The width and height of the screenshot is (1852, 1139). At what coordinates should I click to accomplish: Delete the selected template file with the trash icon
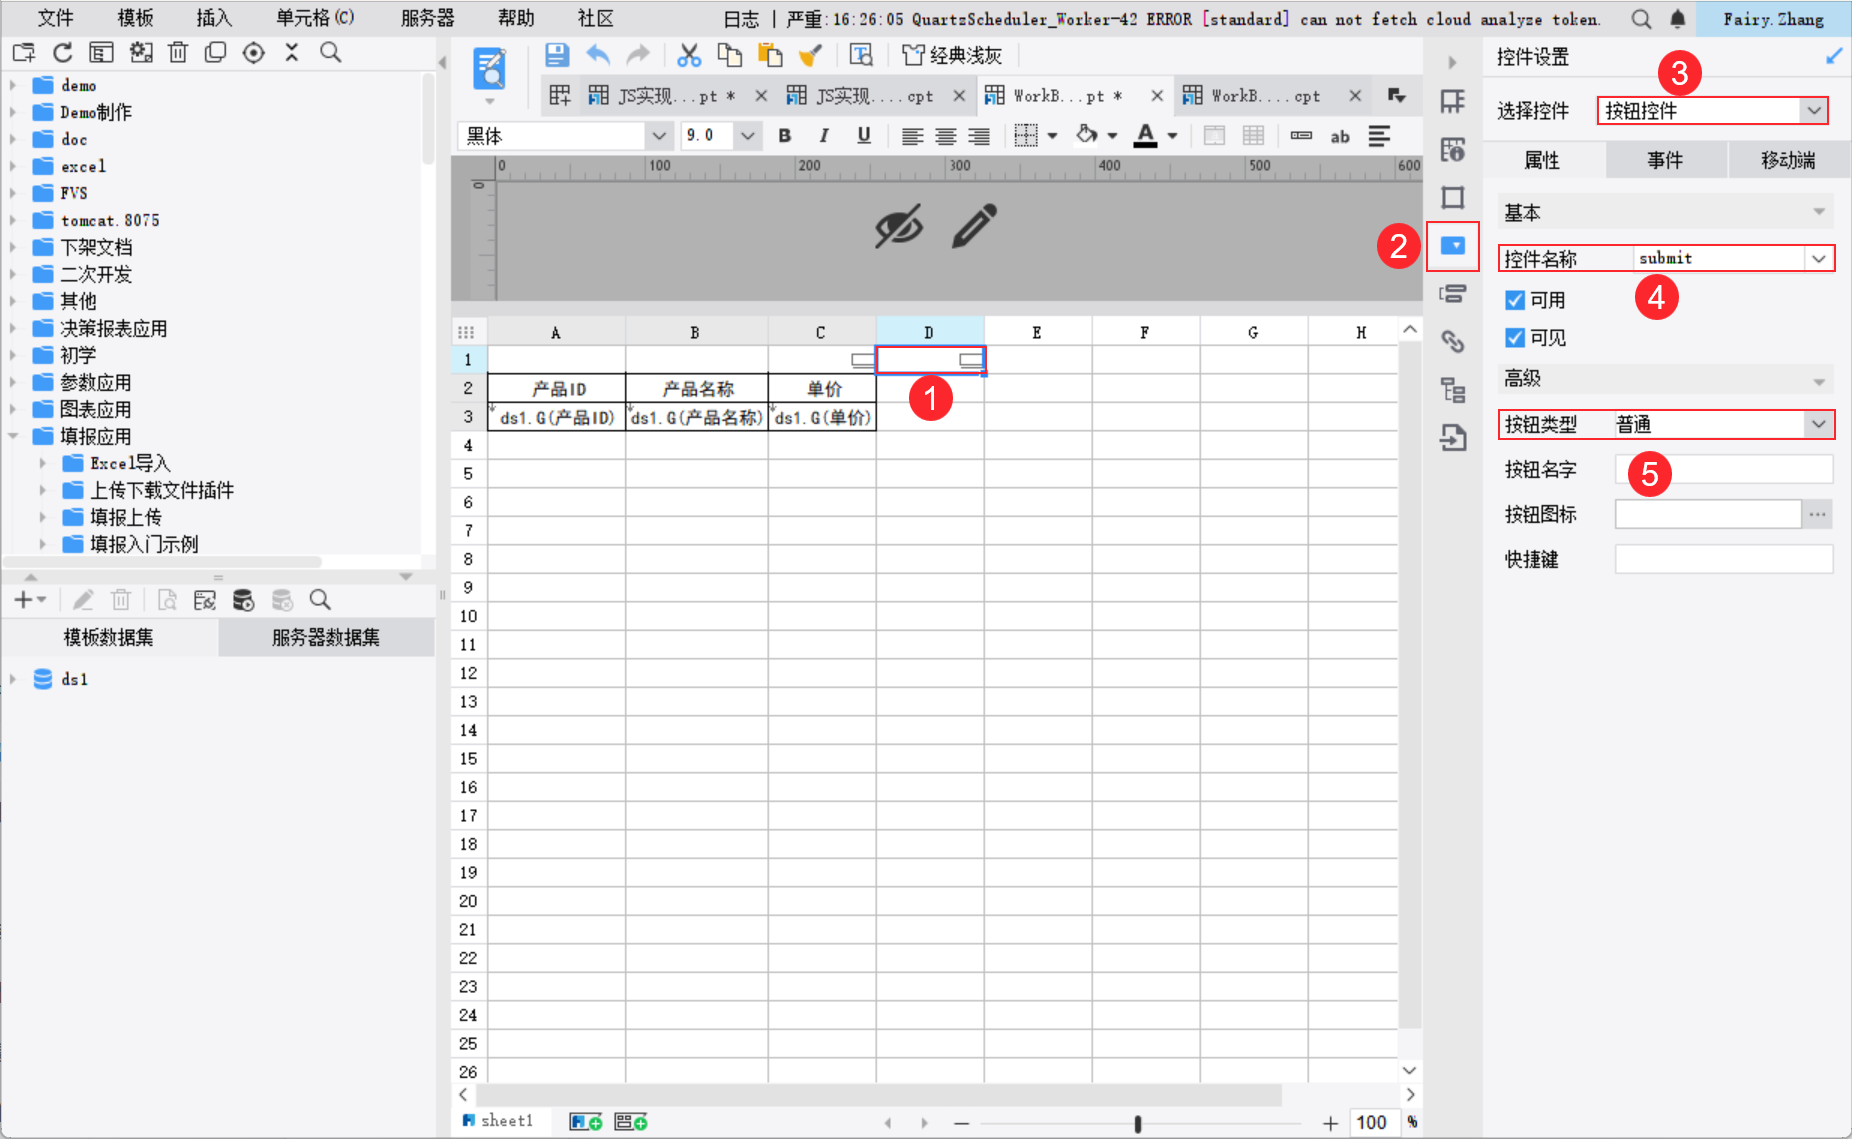(x=178, y=53)
